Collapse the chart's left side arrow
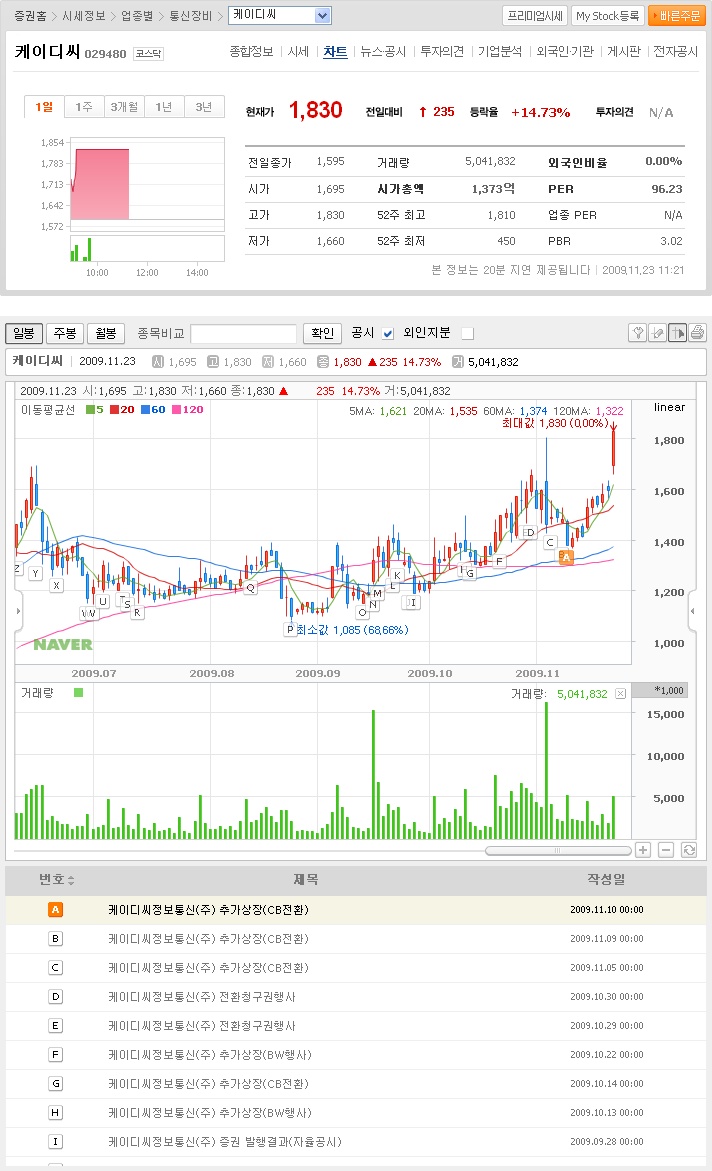 pos(19,611)
